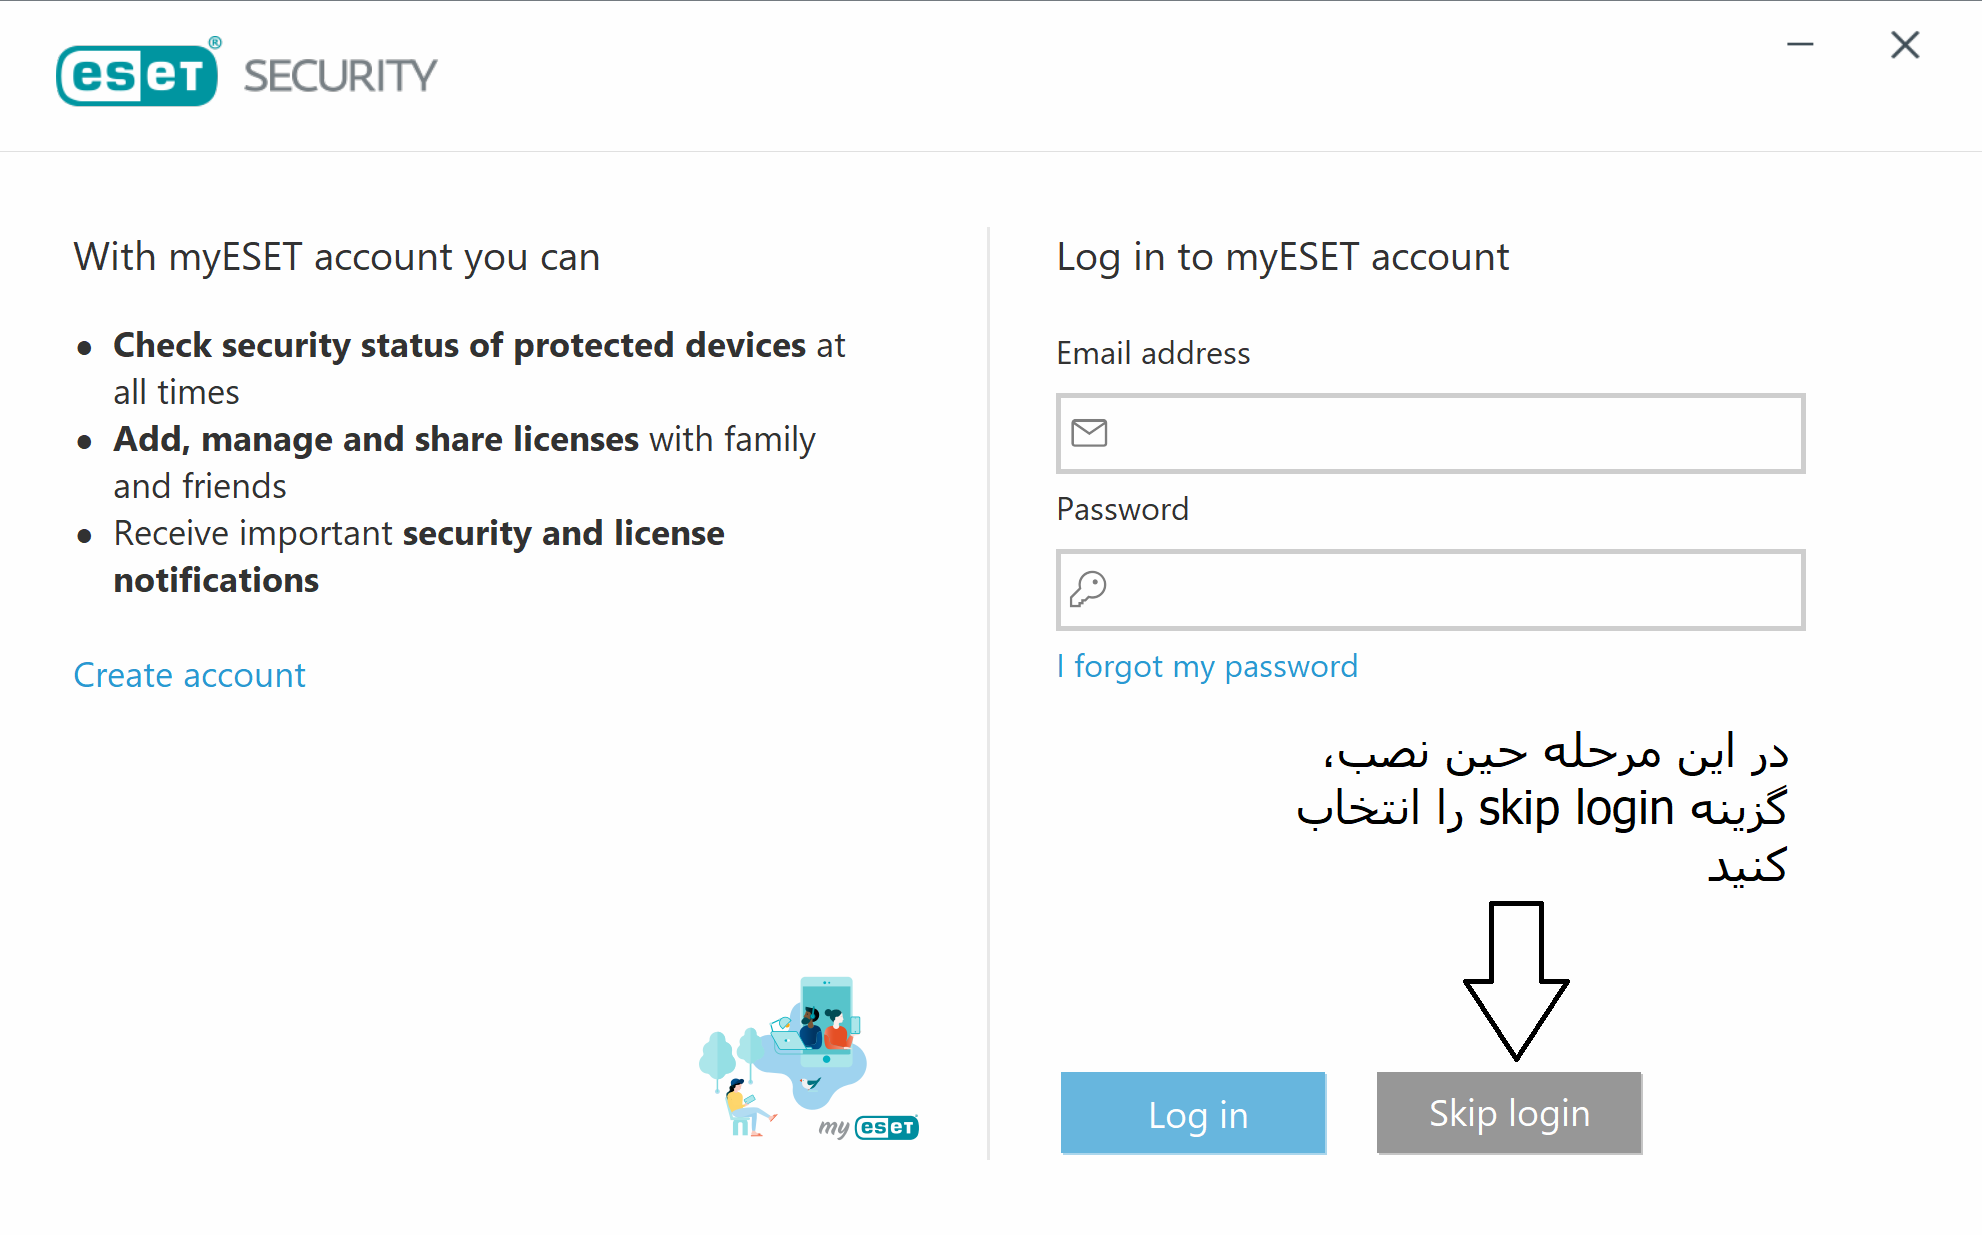Click the With myESET account you can heading
This screenshot has width=1982, height=1235.
point(336,257)
